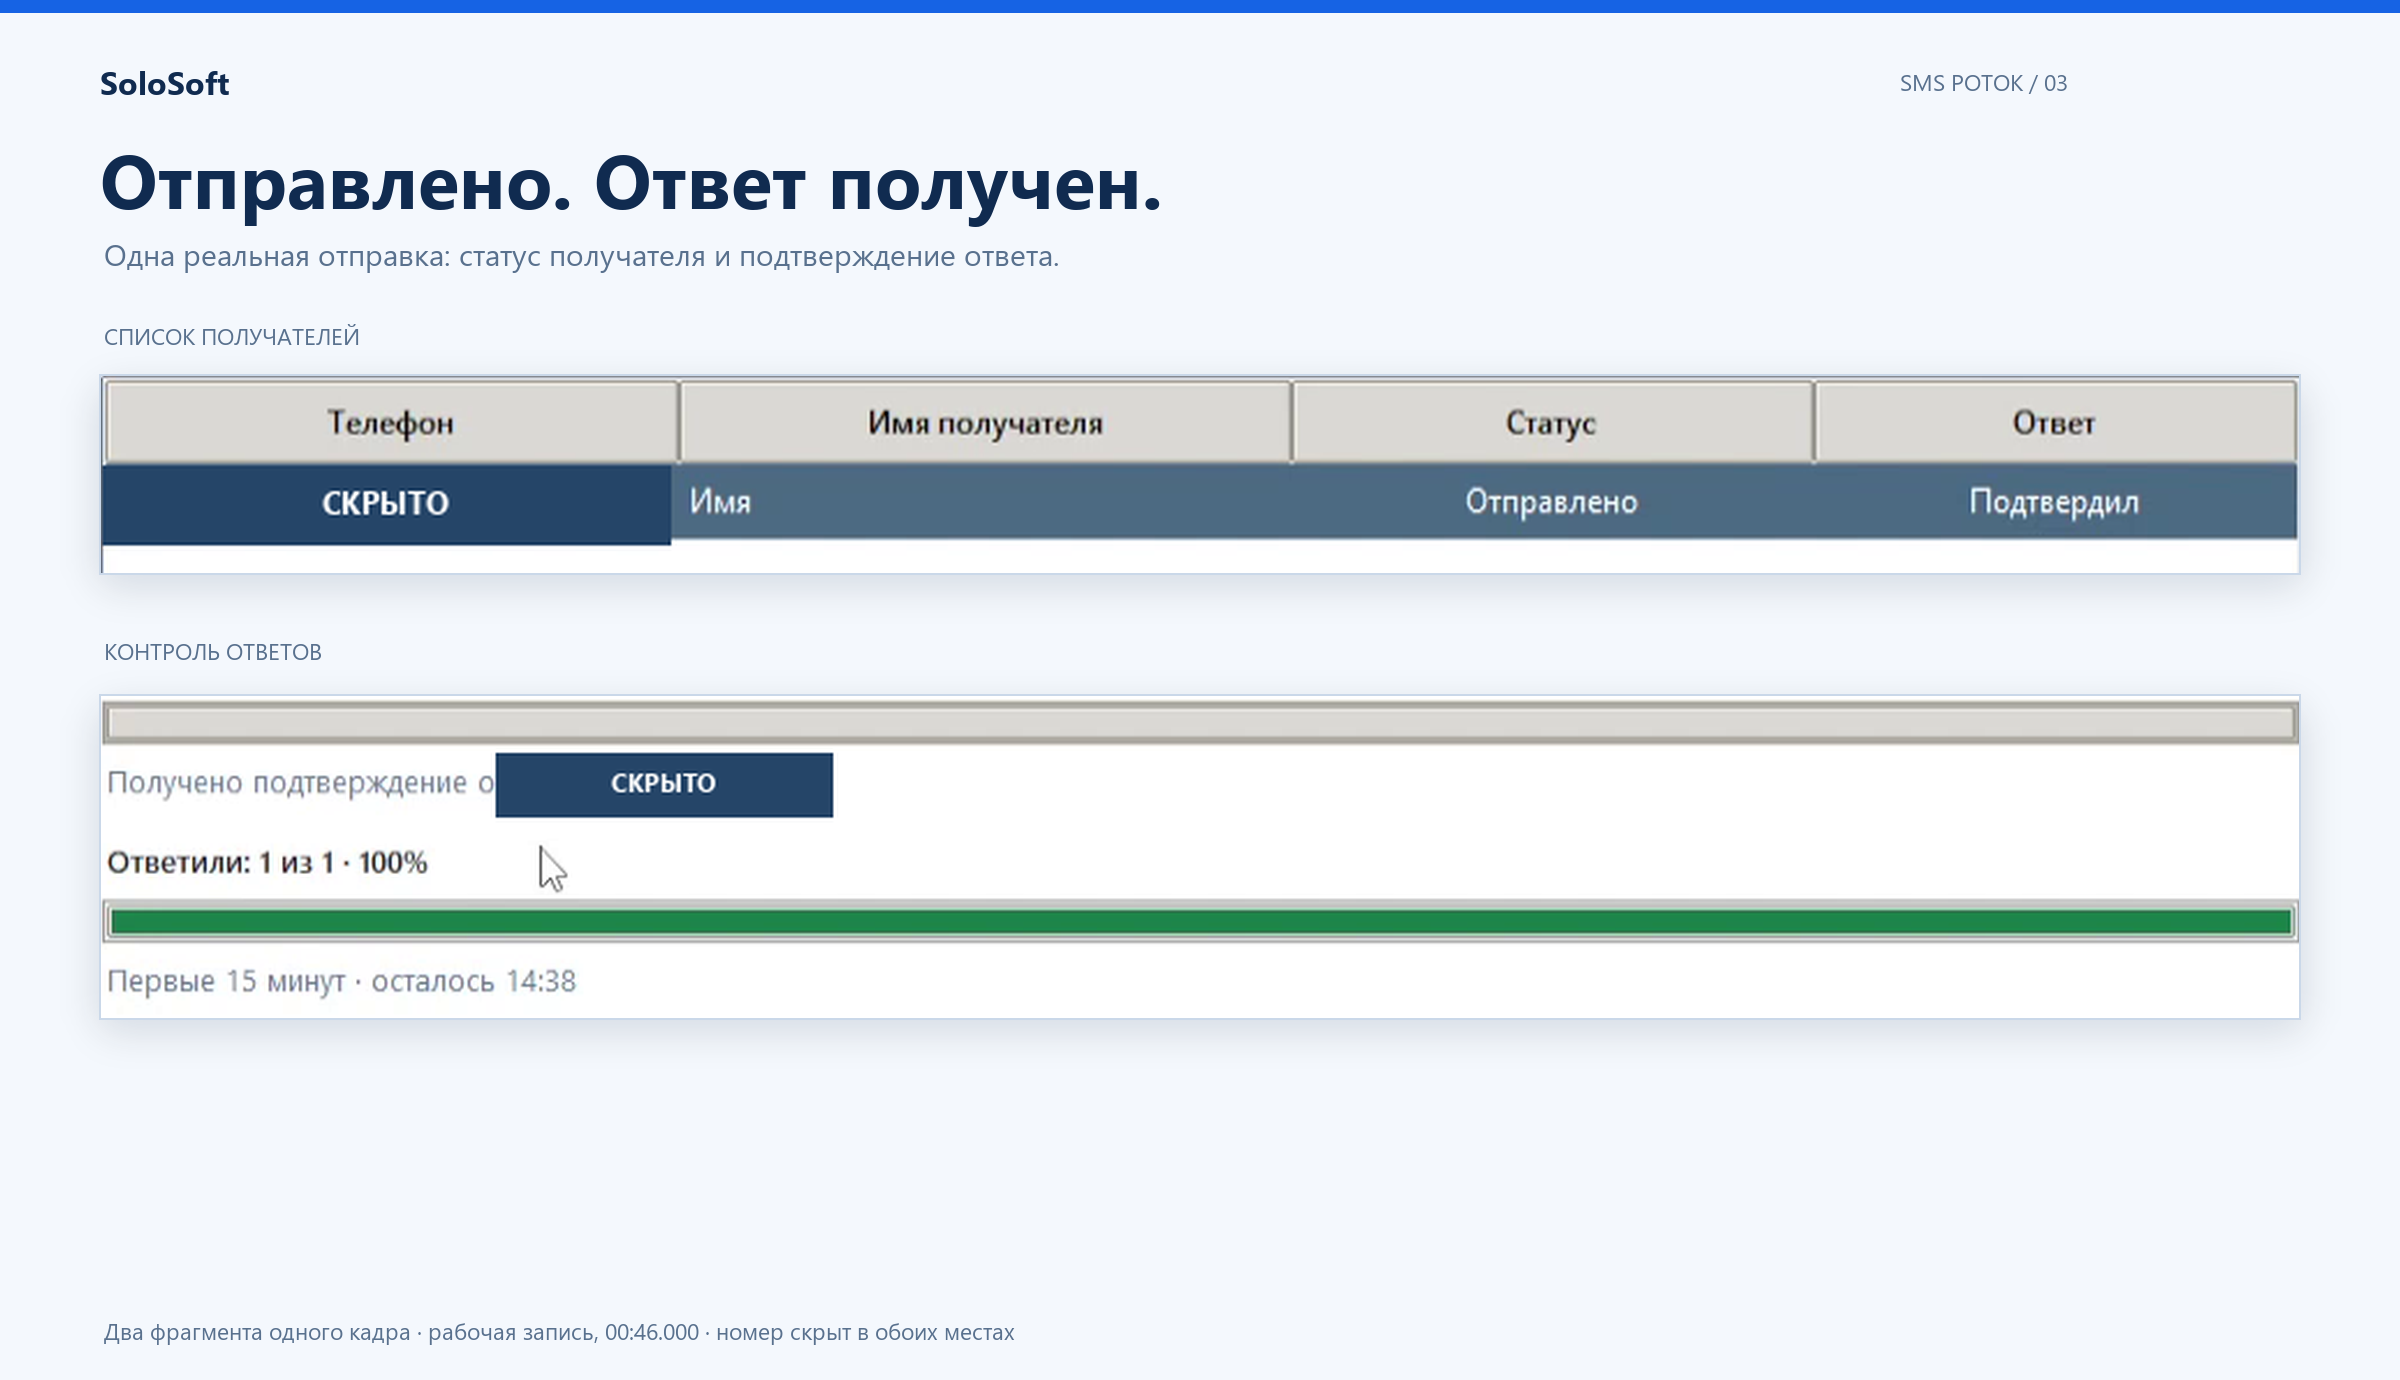Click the heading Отправлено. Ответ получен.
2400x1380 pixels.
click(x=632, y=186)
